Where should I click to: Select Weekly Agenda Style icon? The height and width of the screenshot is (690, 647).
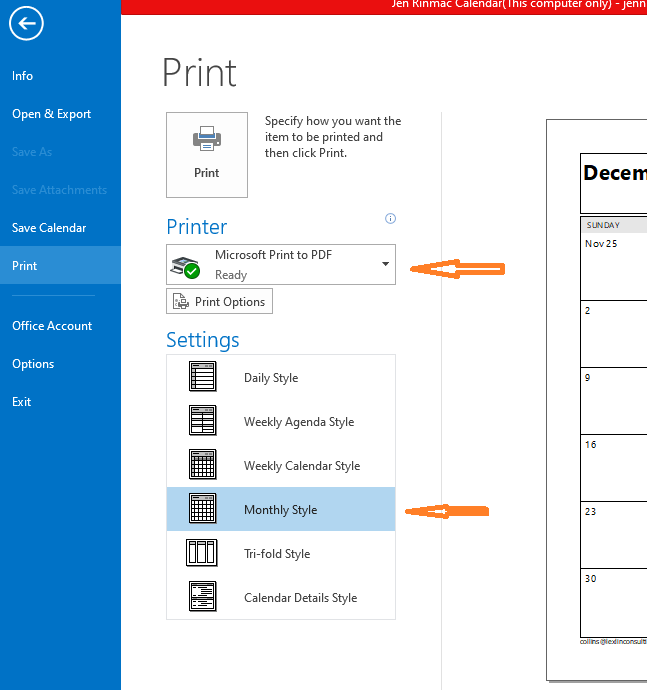pyautogui.click(x=202, y=420)
